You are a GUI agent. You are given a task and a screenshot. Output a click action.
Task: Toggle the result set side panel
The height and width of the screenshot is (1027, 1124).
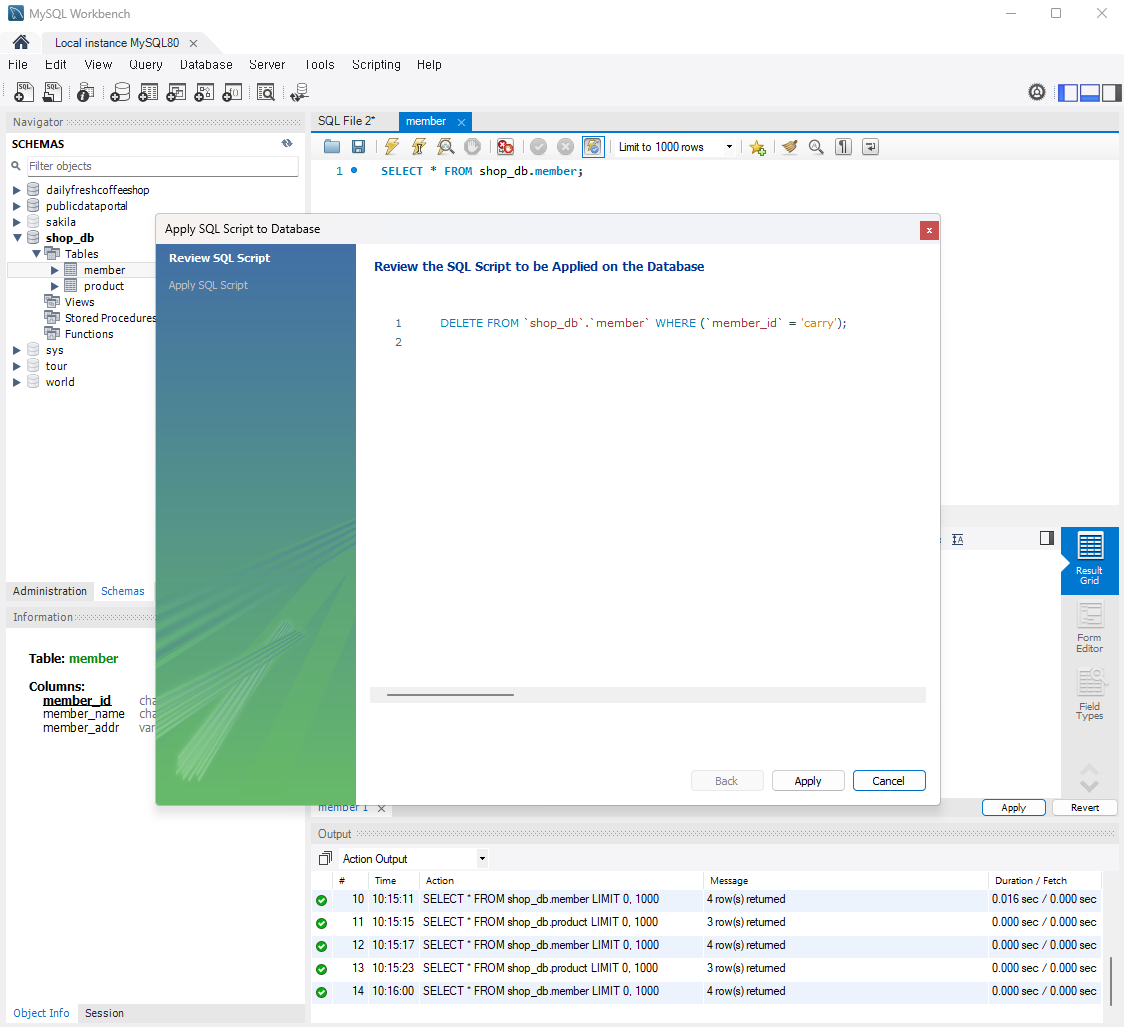pos(1047,538)
